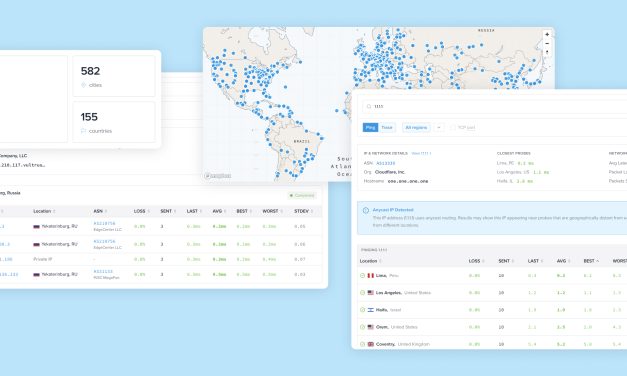Sort traceroute table by WORST column
Screen dimensions: 627x376
(272, 211)
